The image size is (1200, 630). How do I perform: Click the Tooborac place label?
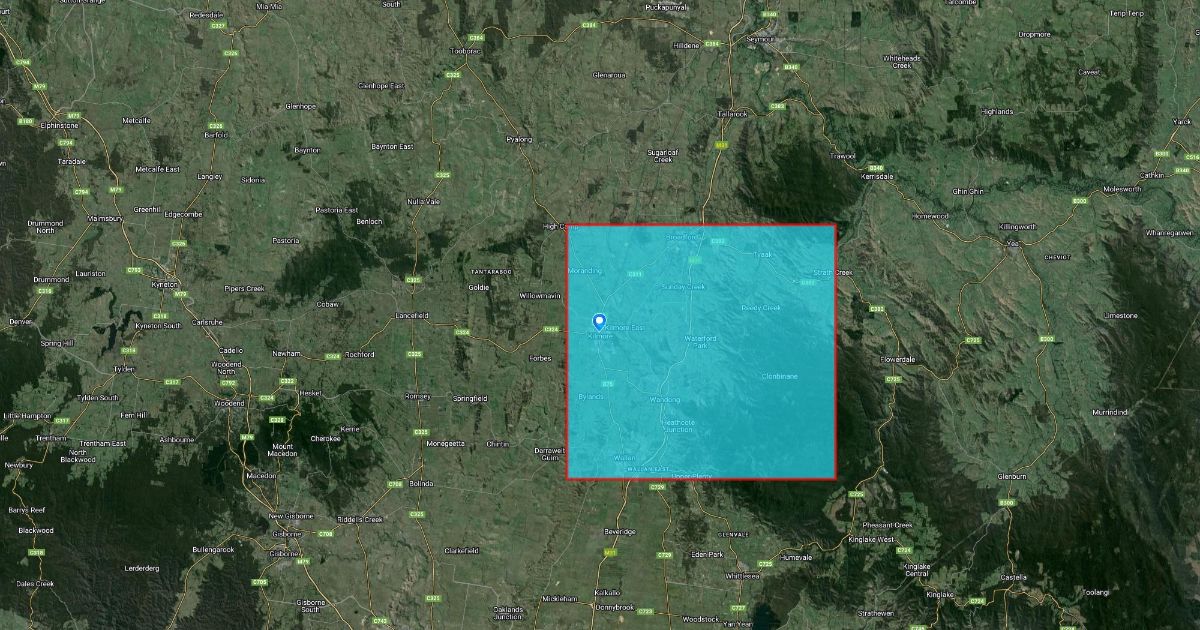coord(466,50)
